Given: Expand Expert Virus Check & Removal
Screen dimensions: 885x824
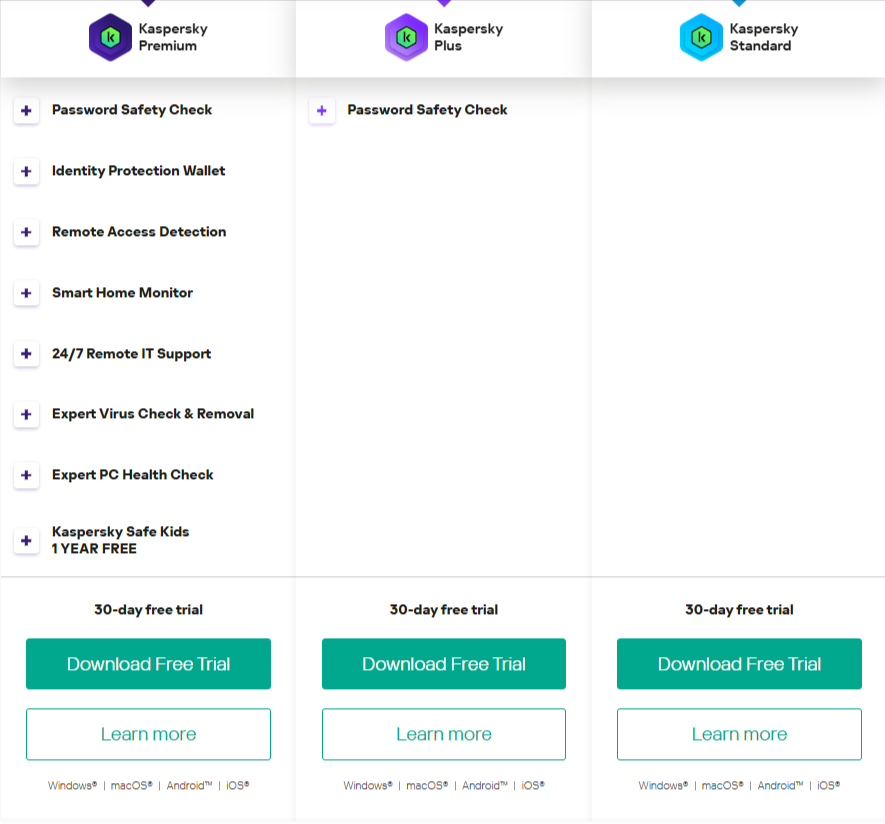Looking at the screenshot, I should click(x=26, y=414).
